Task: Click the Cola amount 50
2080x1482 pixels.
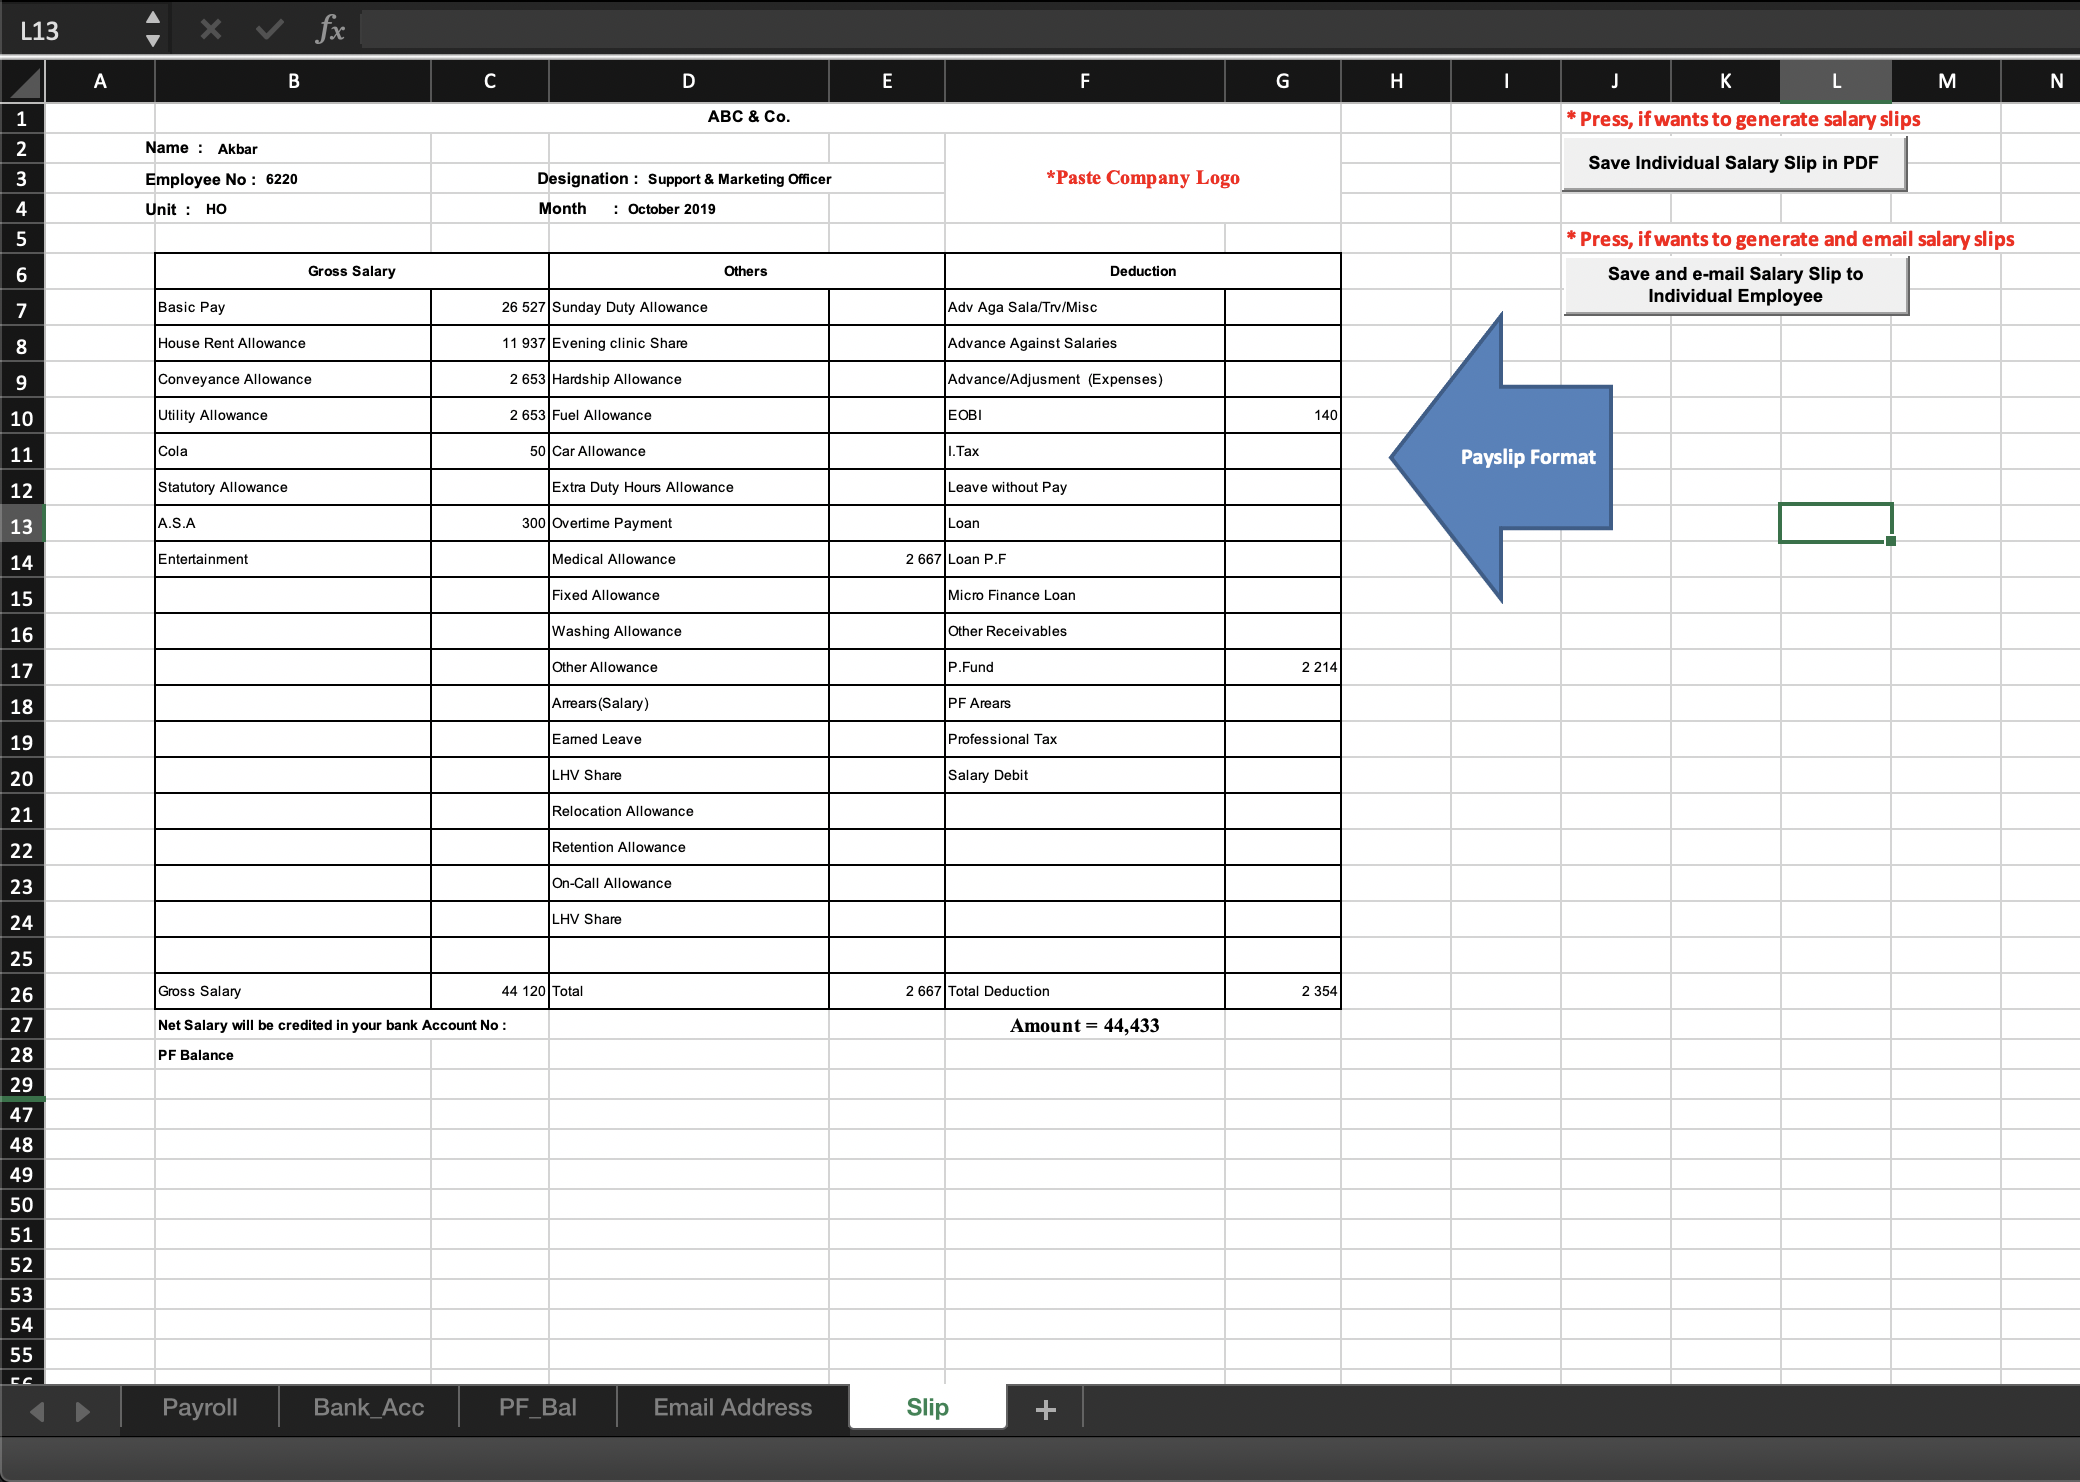Action: pos(490,451)
